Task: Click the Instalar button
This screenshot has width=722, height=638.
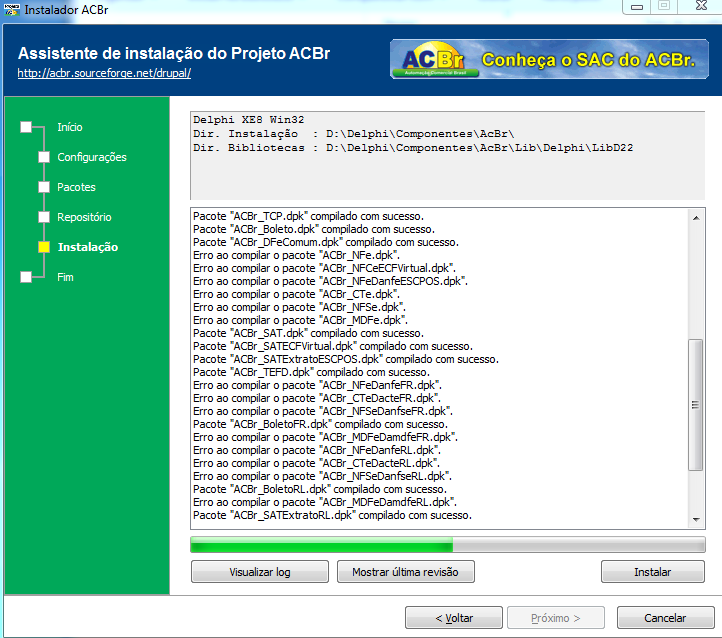Action: [652, 572]
